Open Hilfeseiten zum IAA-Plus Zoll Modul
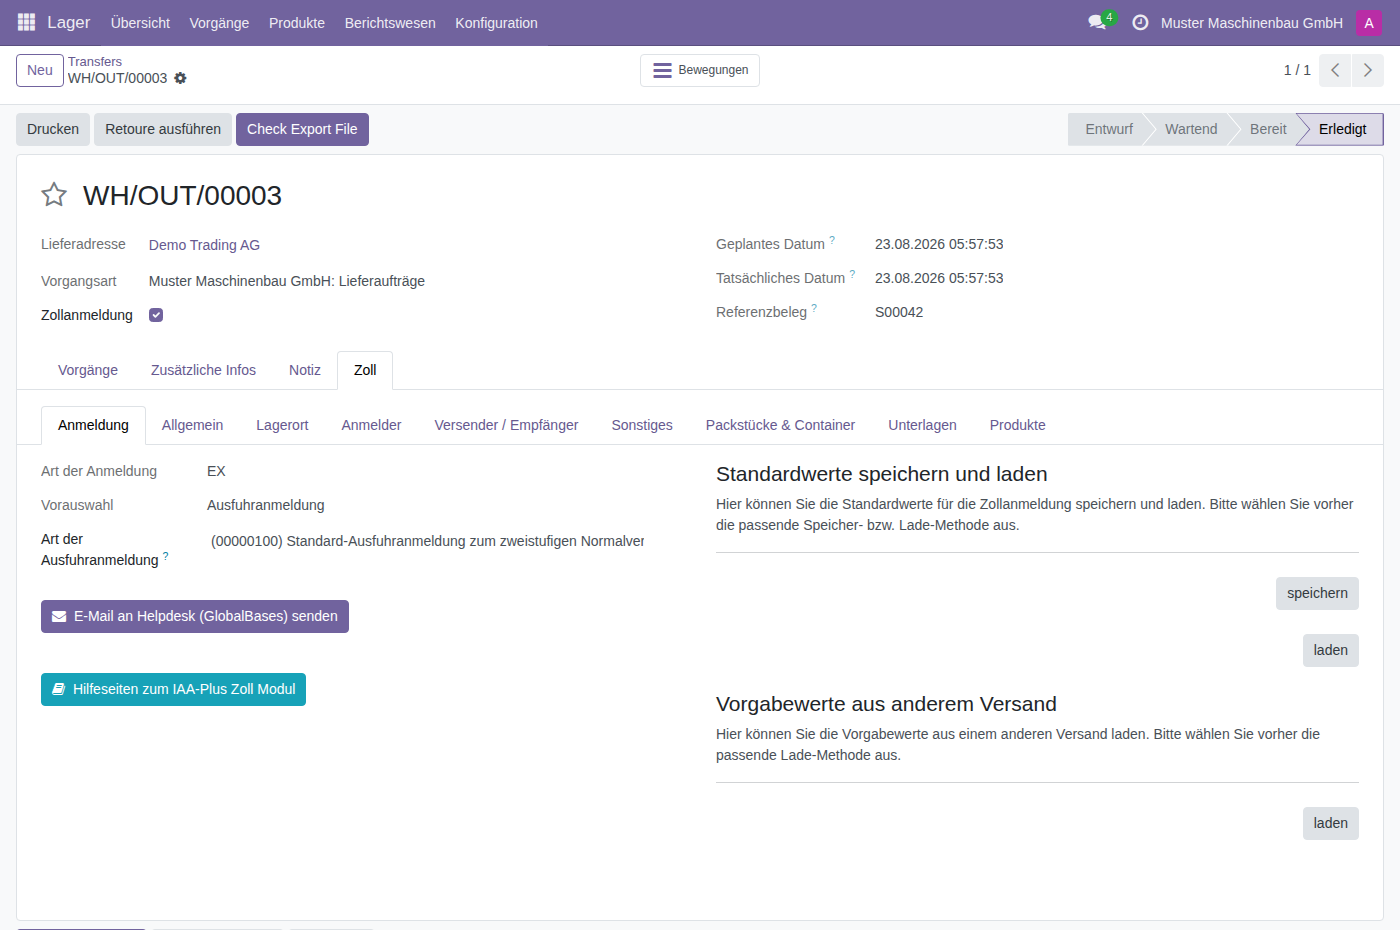Image resolution: width=1400 pixels, height=930 pixels. tap(173, 689)
